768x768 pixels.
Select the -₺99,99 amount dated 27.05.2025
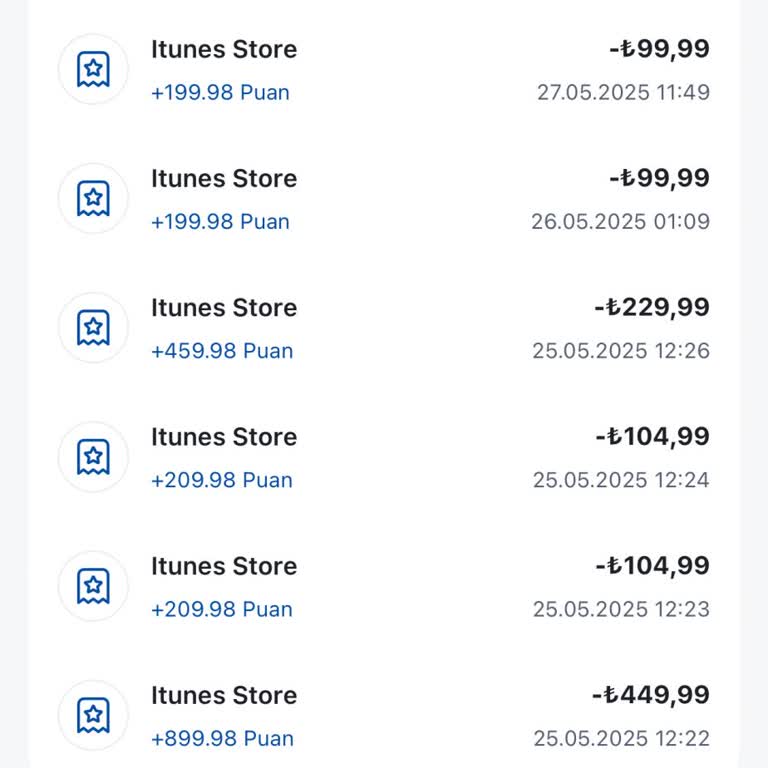pyautogui.click(x=659, y=49)
